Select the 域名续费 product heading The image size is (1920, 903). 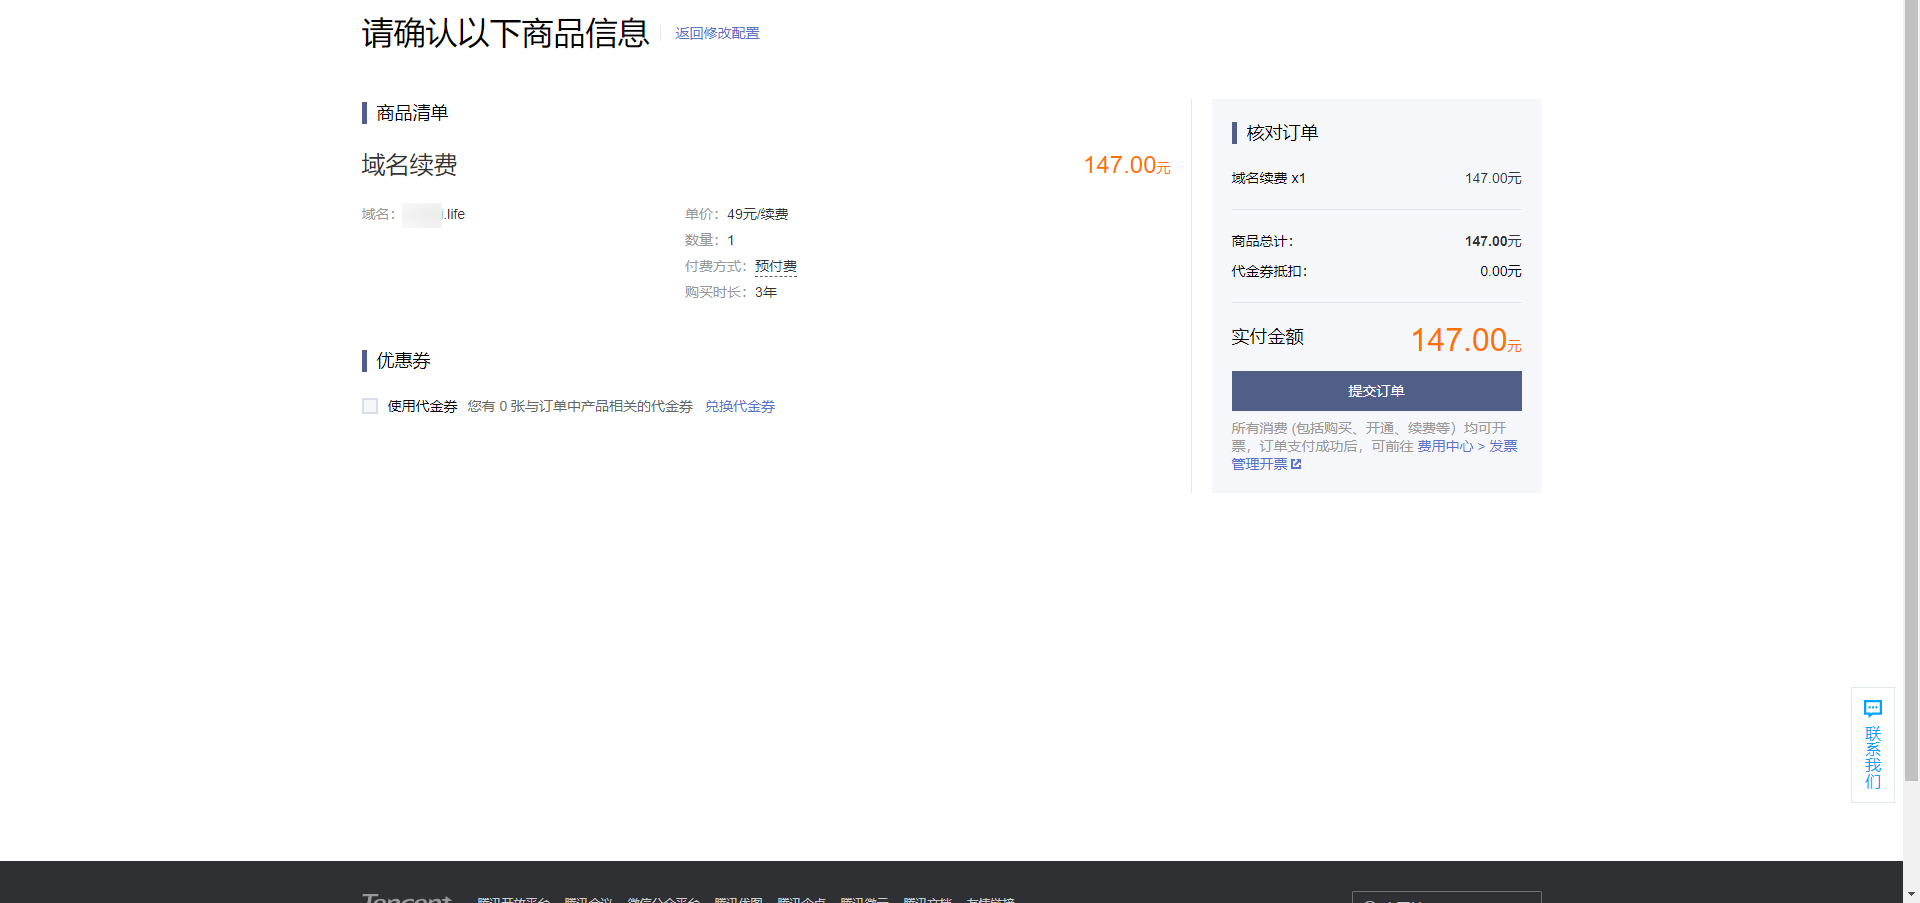(x=409, y=165)
